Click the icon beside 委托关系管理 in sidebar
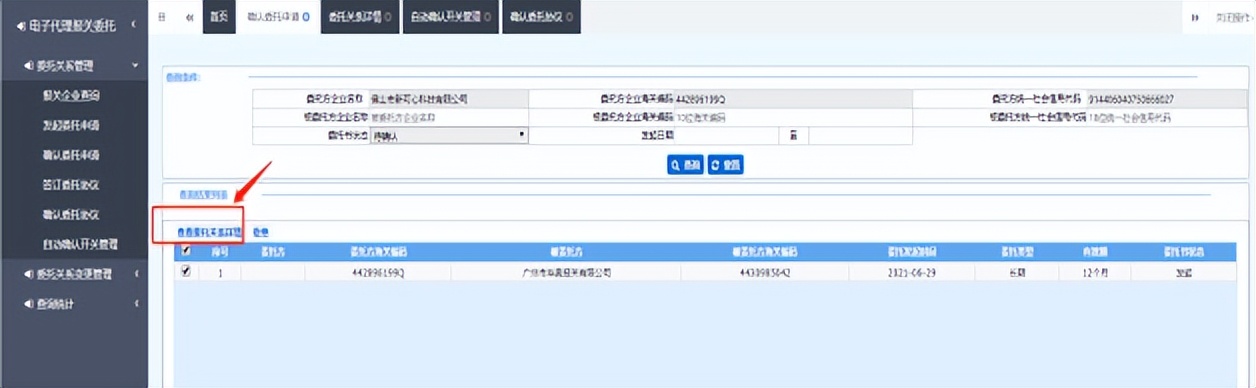Viewport: 1256px width, 388px height. point(28,66)
